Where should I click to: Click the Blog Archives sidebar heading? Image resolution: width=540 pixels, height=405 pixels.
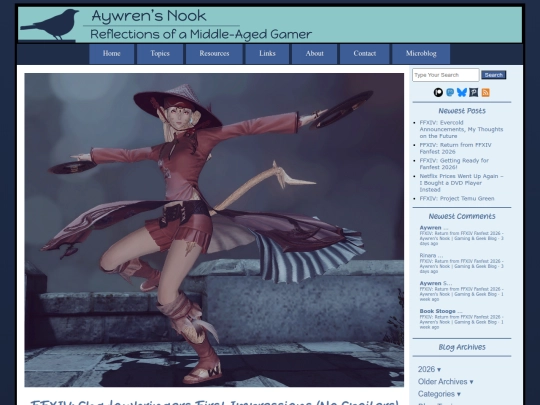(462, 347)
